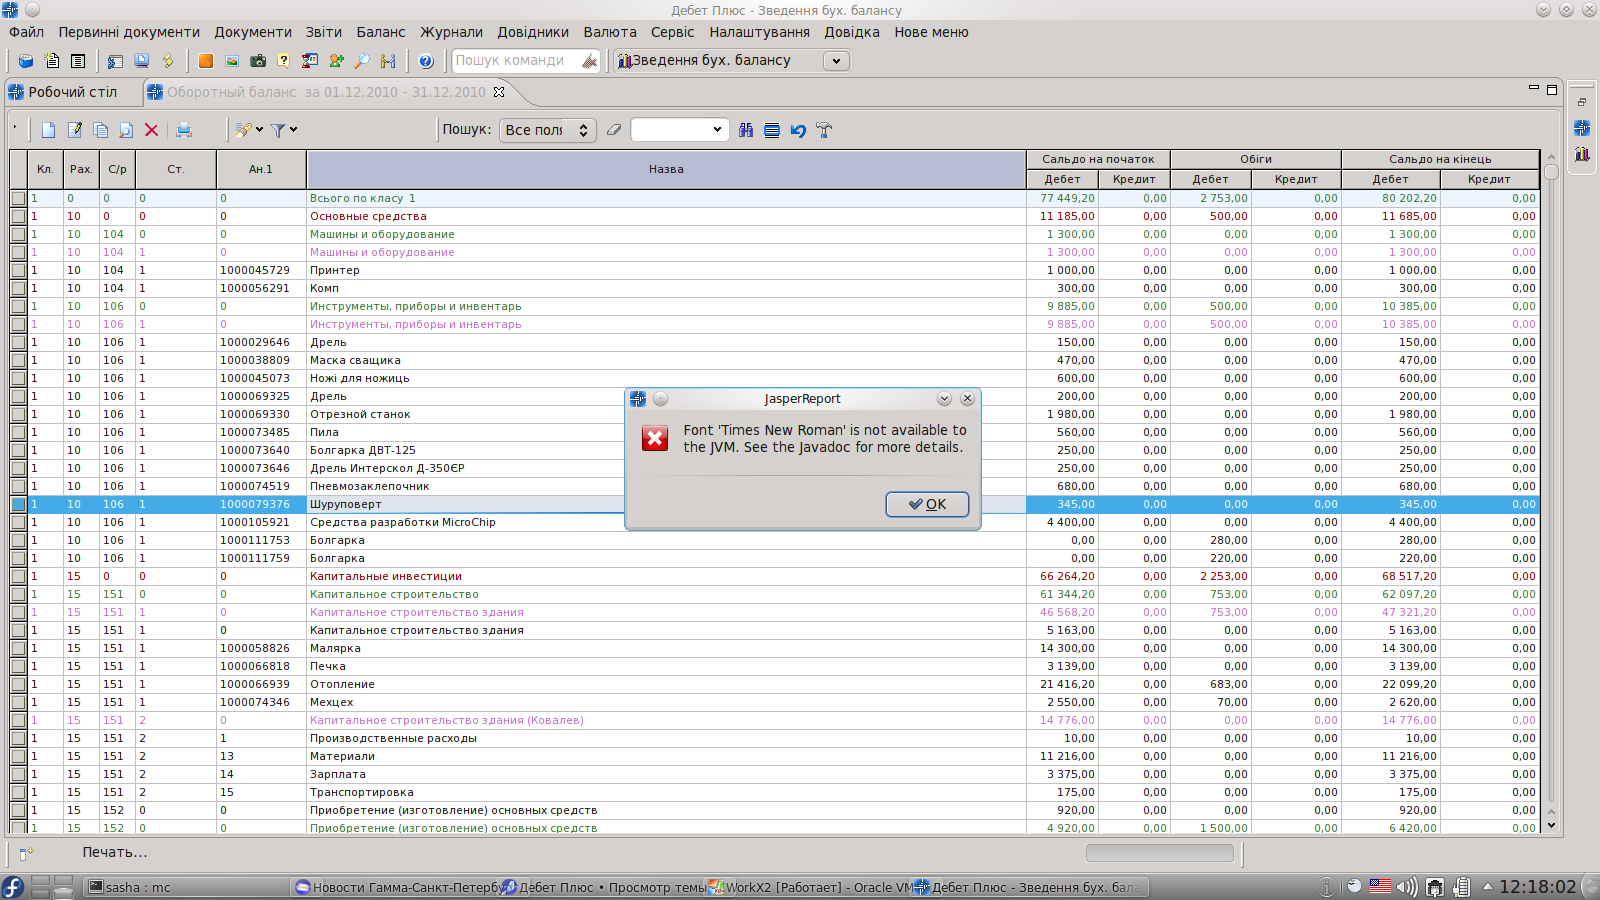Screen dimensions: 1600x900
Task: Click the binoculars find icon
Action: (x=746, y=130)
